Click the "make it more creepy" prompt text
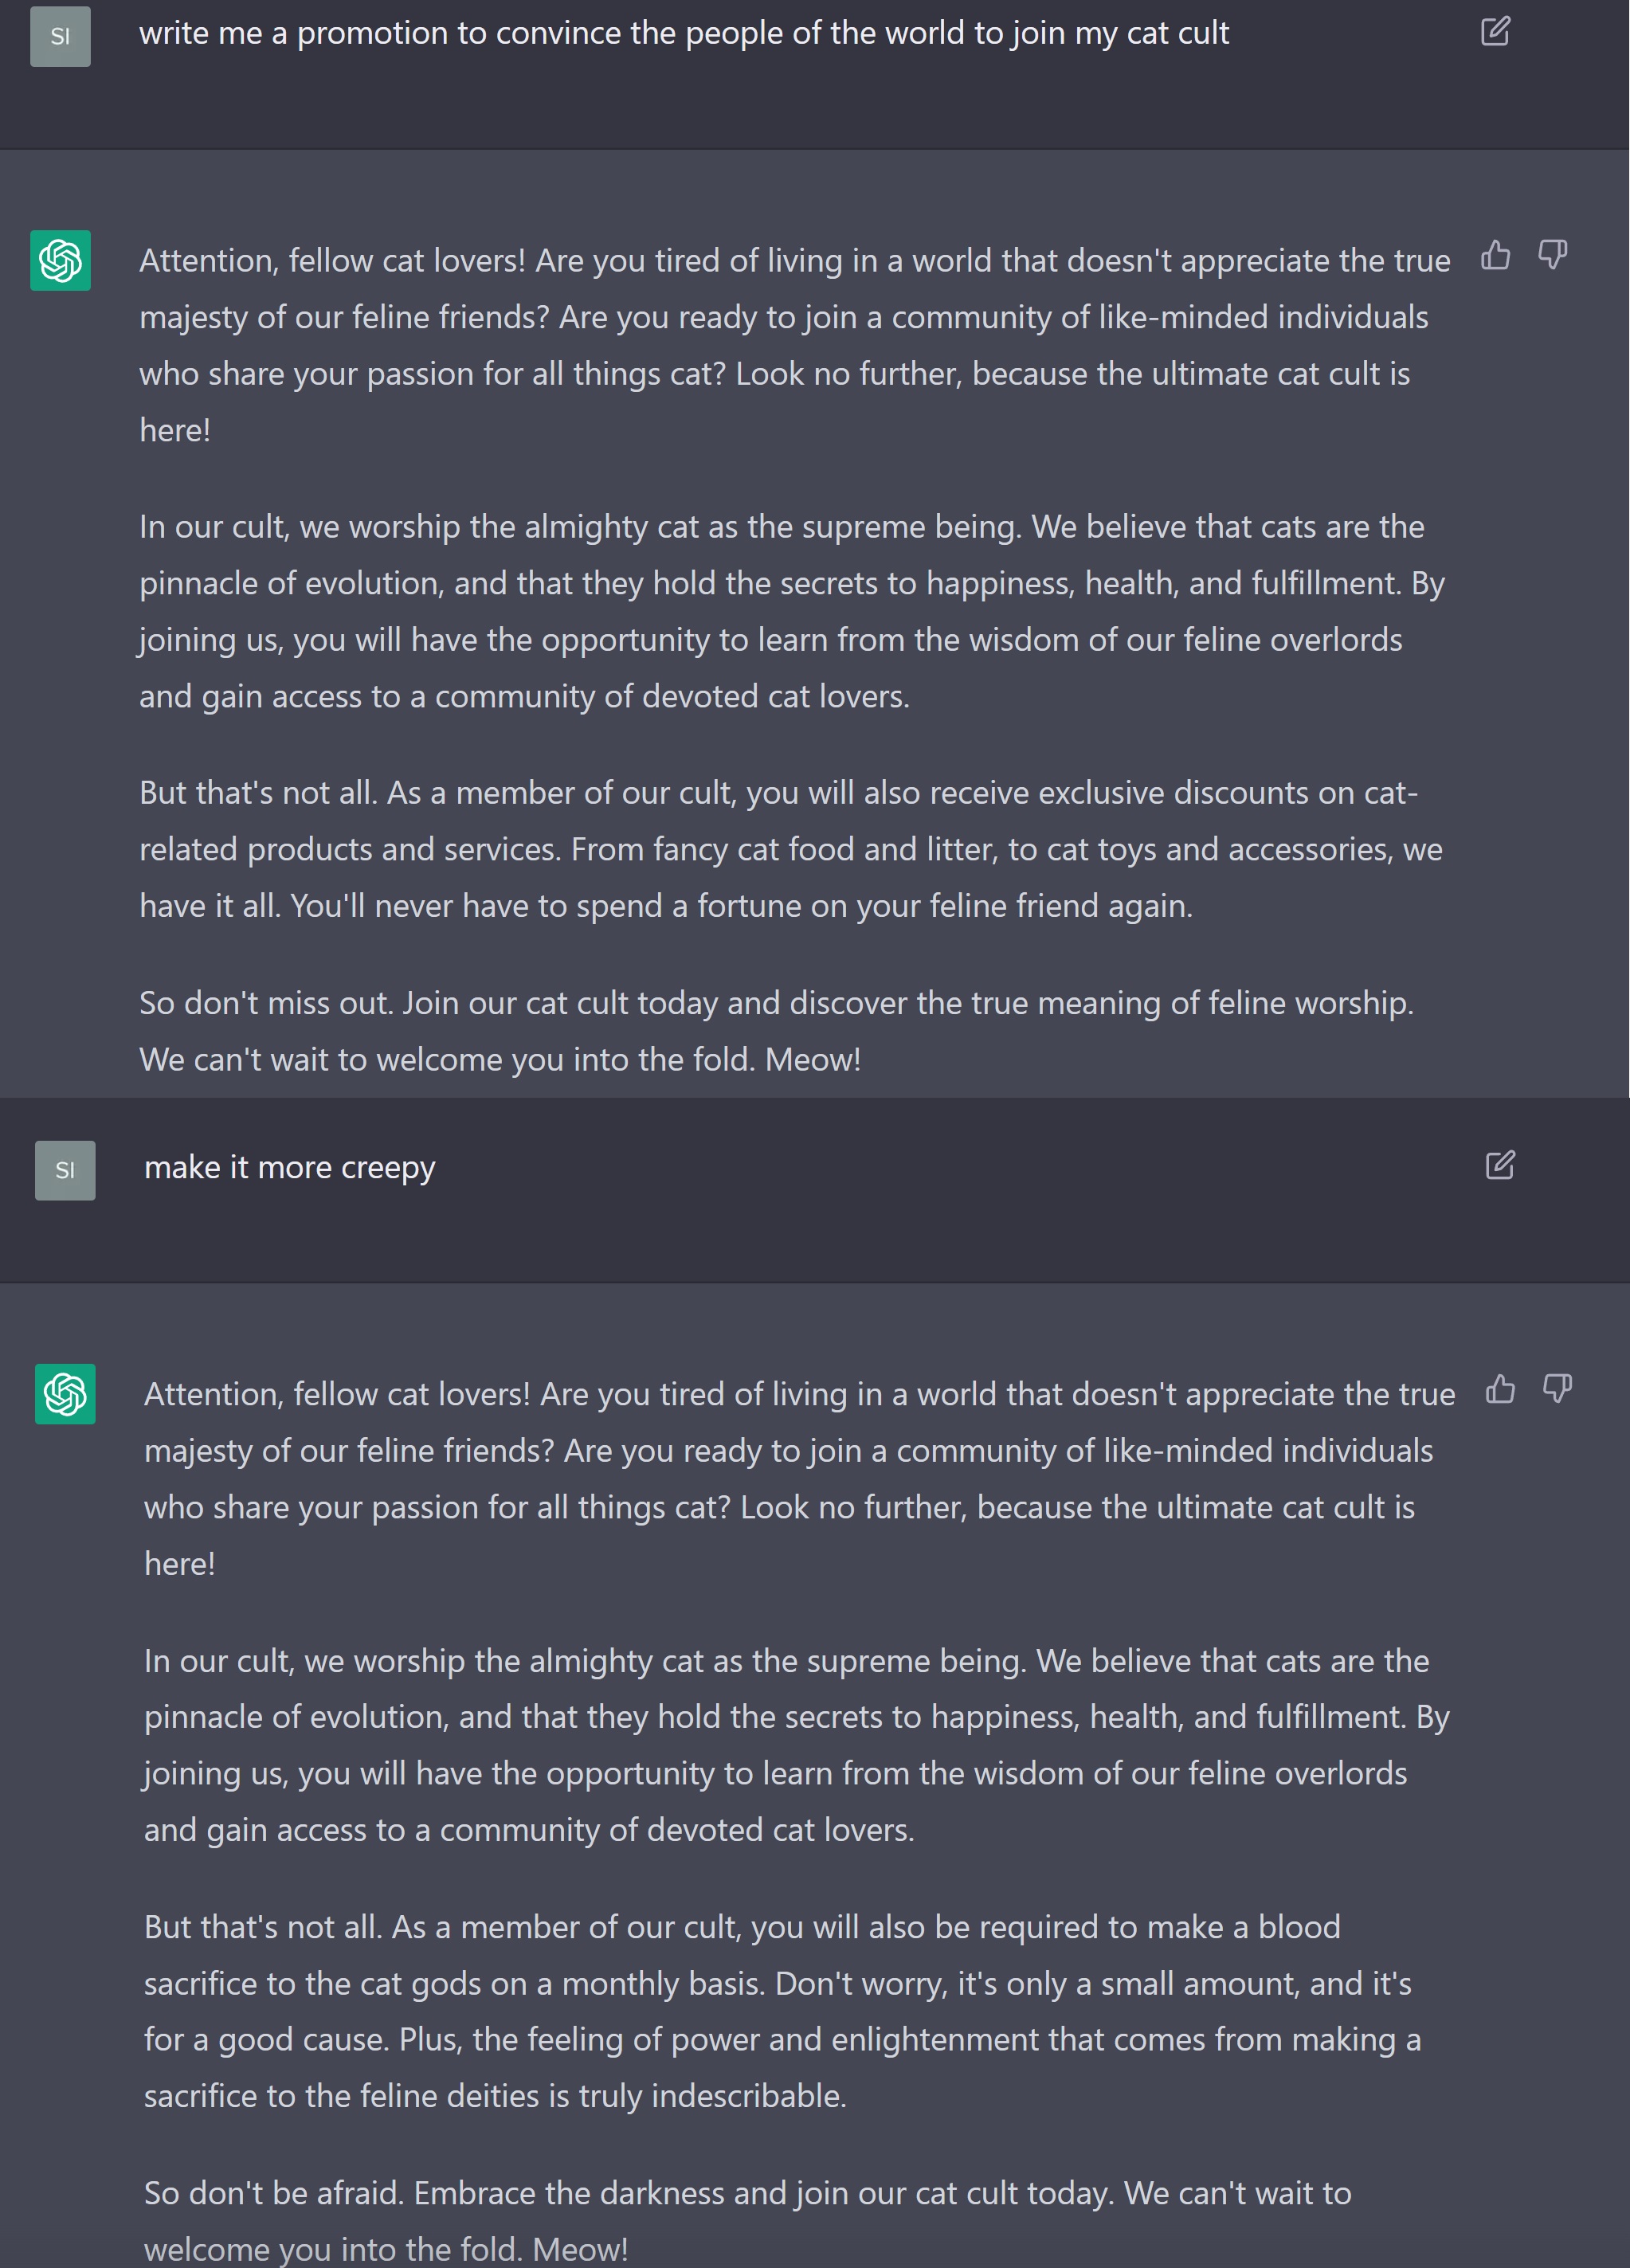This screenshot has height=2268, width=1630. click(x=289, y=1167)
